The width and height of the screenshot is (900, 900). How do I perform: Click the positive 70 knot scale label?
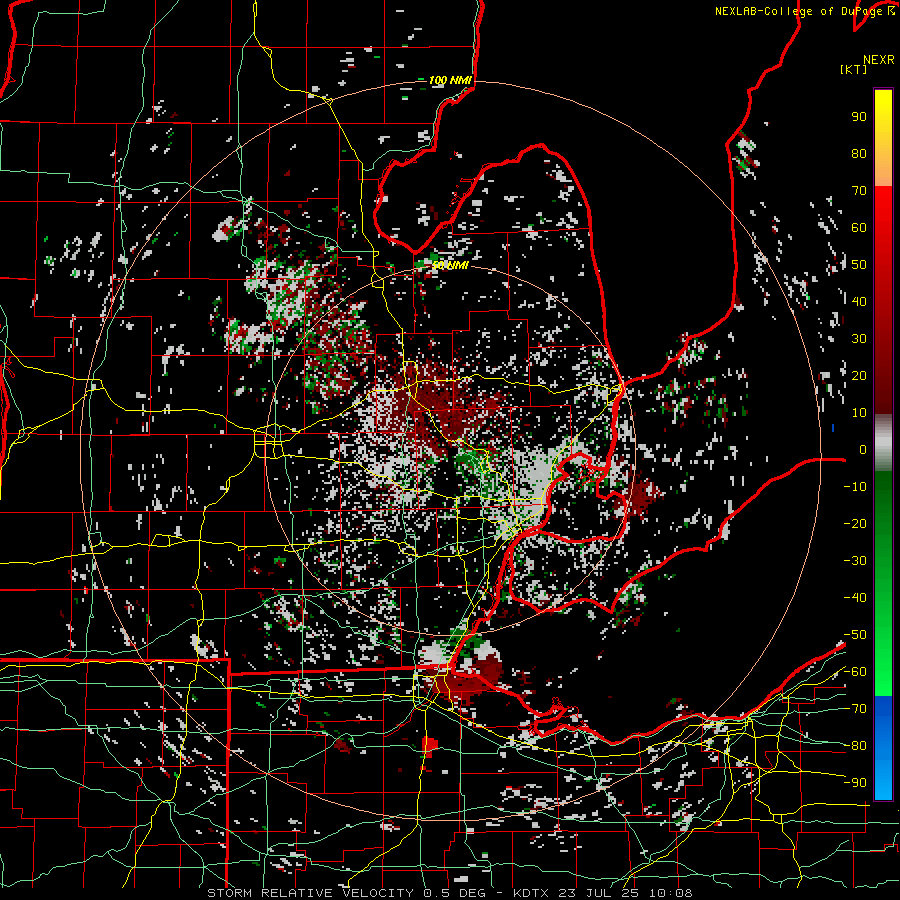pyautogui.click(x=859, y=191)
